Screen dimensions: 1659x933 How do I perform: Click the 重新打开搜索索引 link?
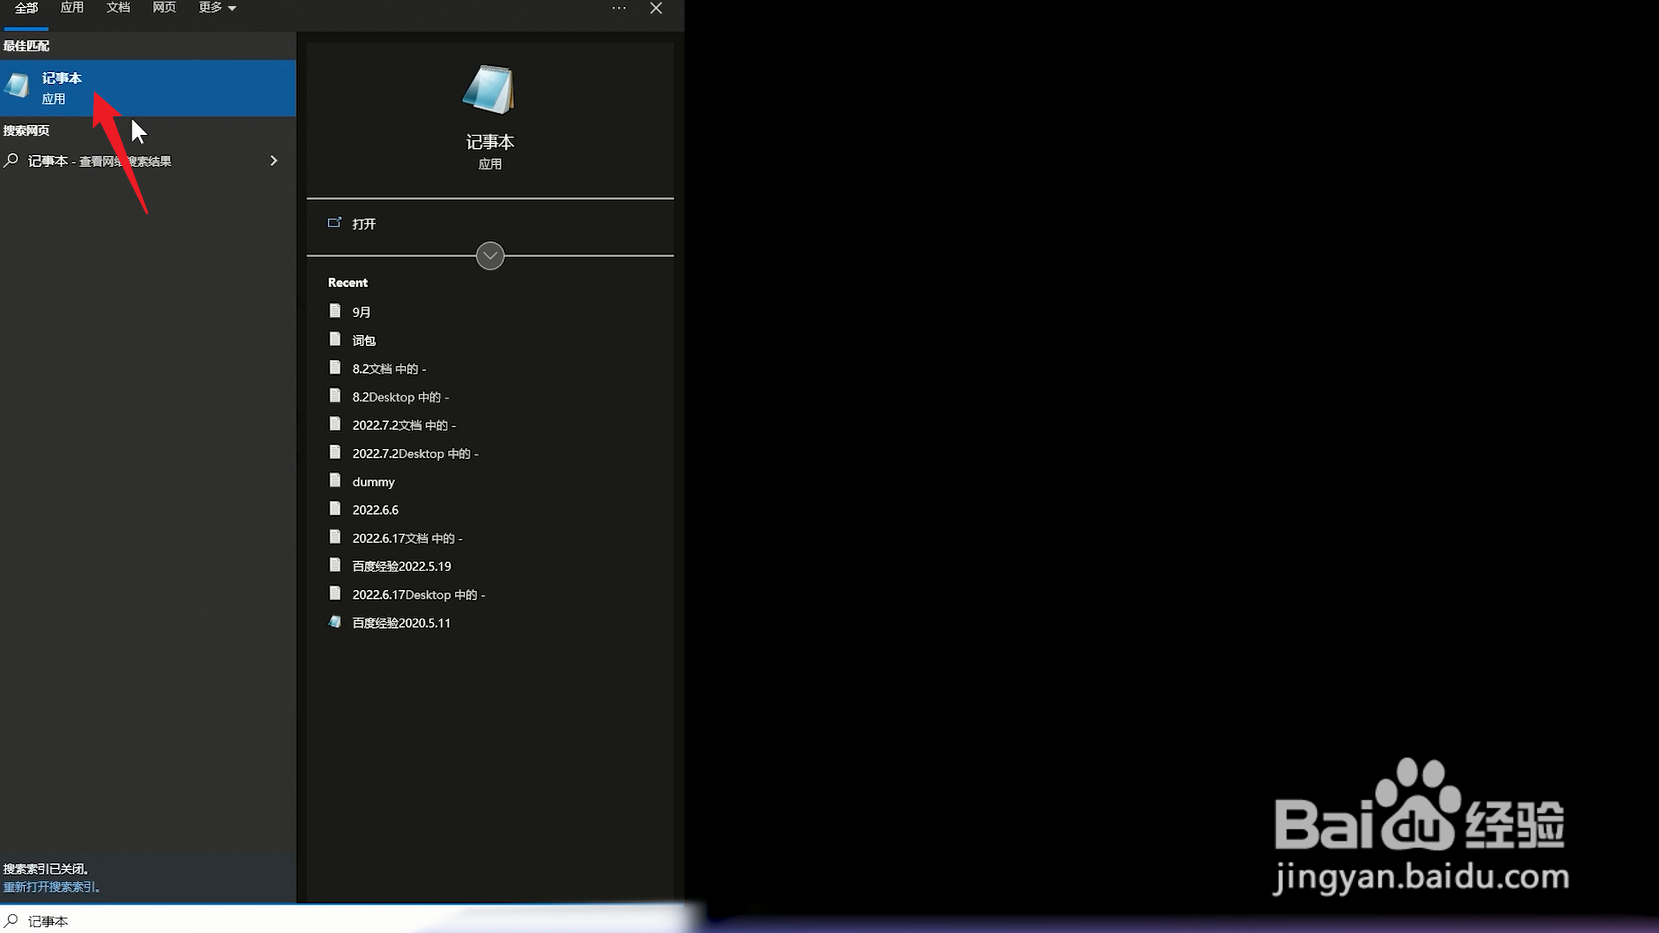(50, 887)
